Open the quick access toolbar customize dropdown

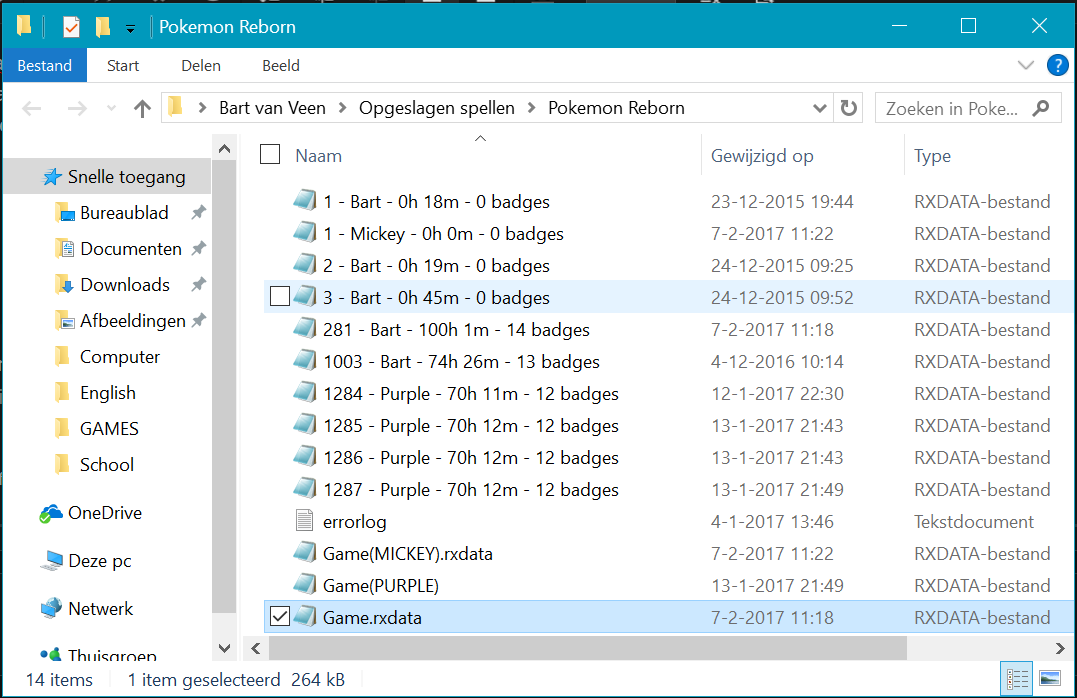[130, 29]
